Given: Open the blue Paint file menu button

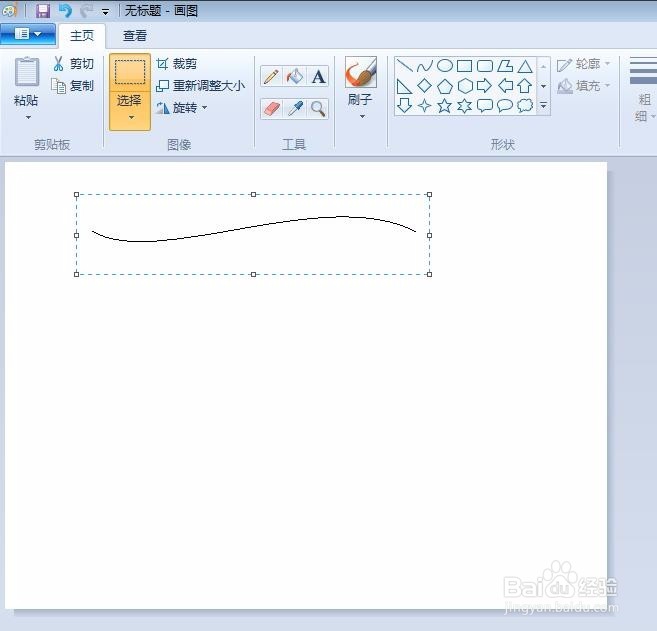Looking at the screenshot, I should (28, 34).
